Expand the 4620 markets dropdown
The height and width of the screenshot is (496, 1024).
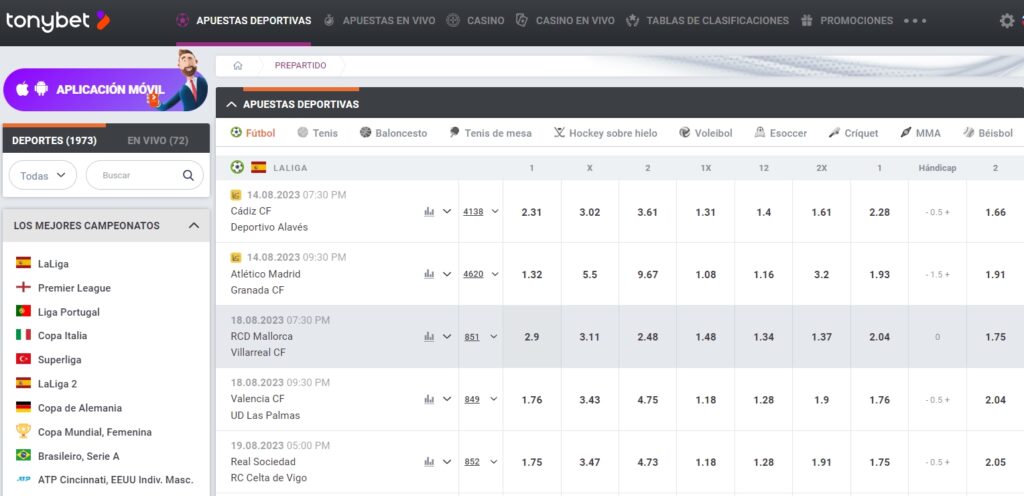pos(494,274)
